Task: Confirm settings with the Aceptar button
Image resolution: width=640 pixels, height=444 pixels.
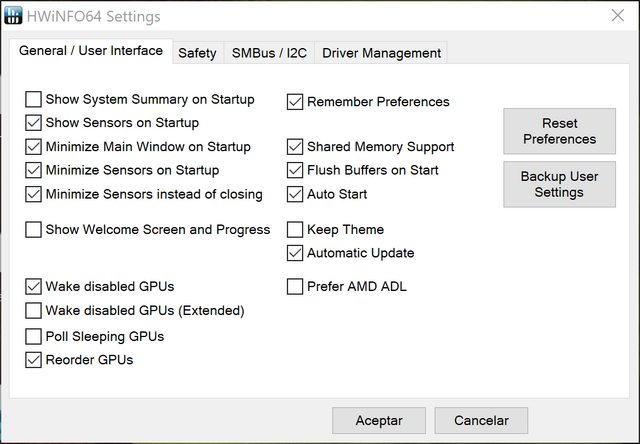Action: [x=379, y=420]
